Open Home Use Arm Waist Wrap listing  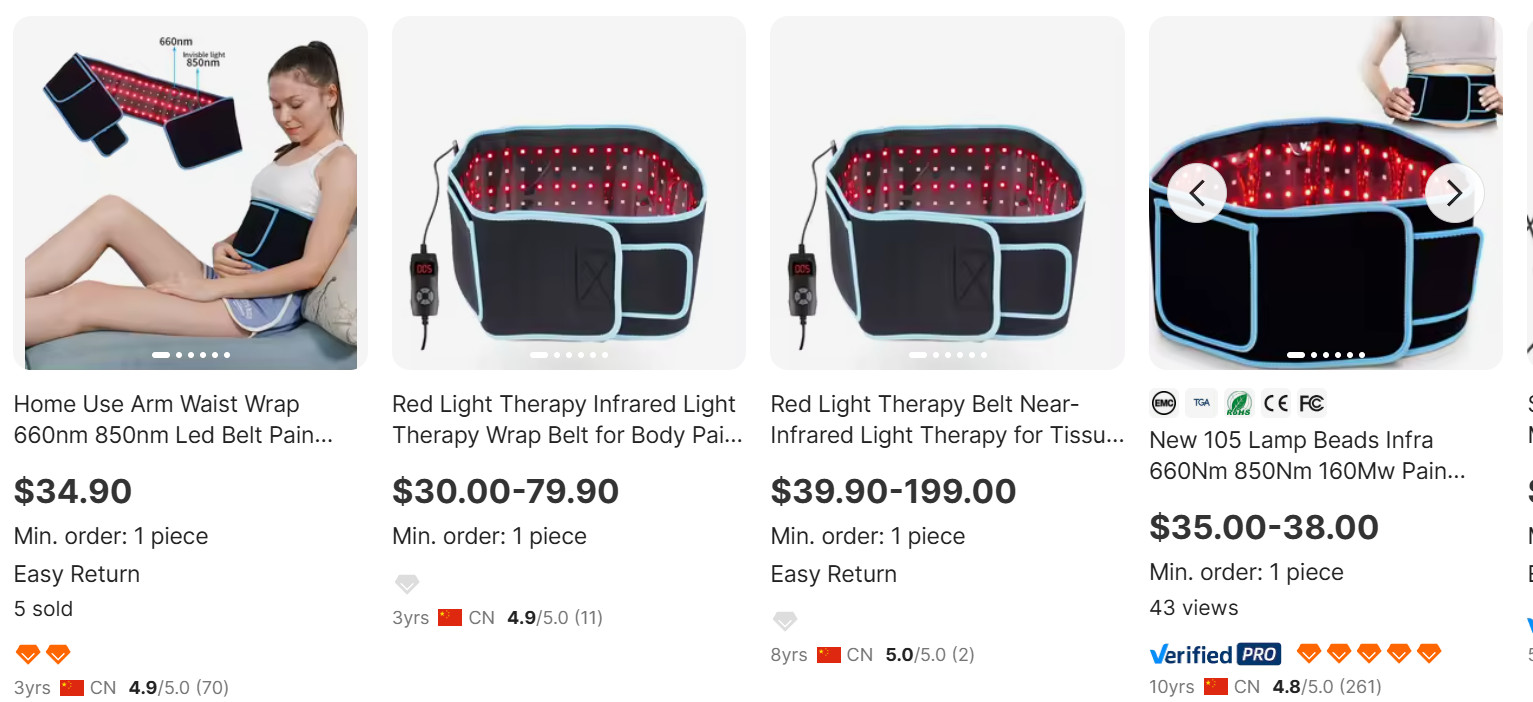pyautogui.click(x=172, y=420)
